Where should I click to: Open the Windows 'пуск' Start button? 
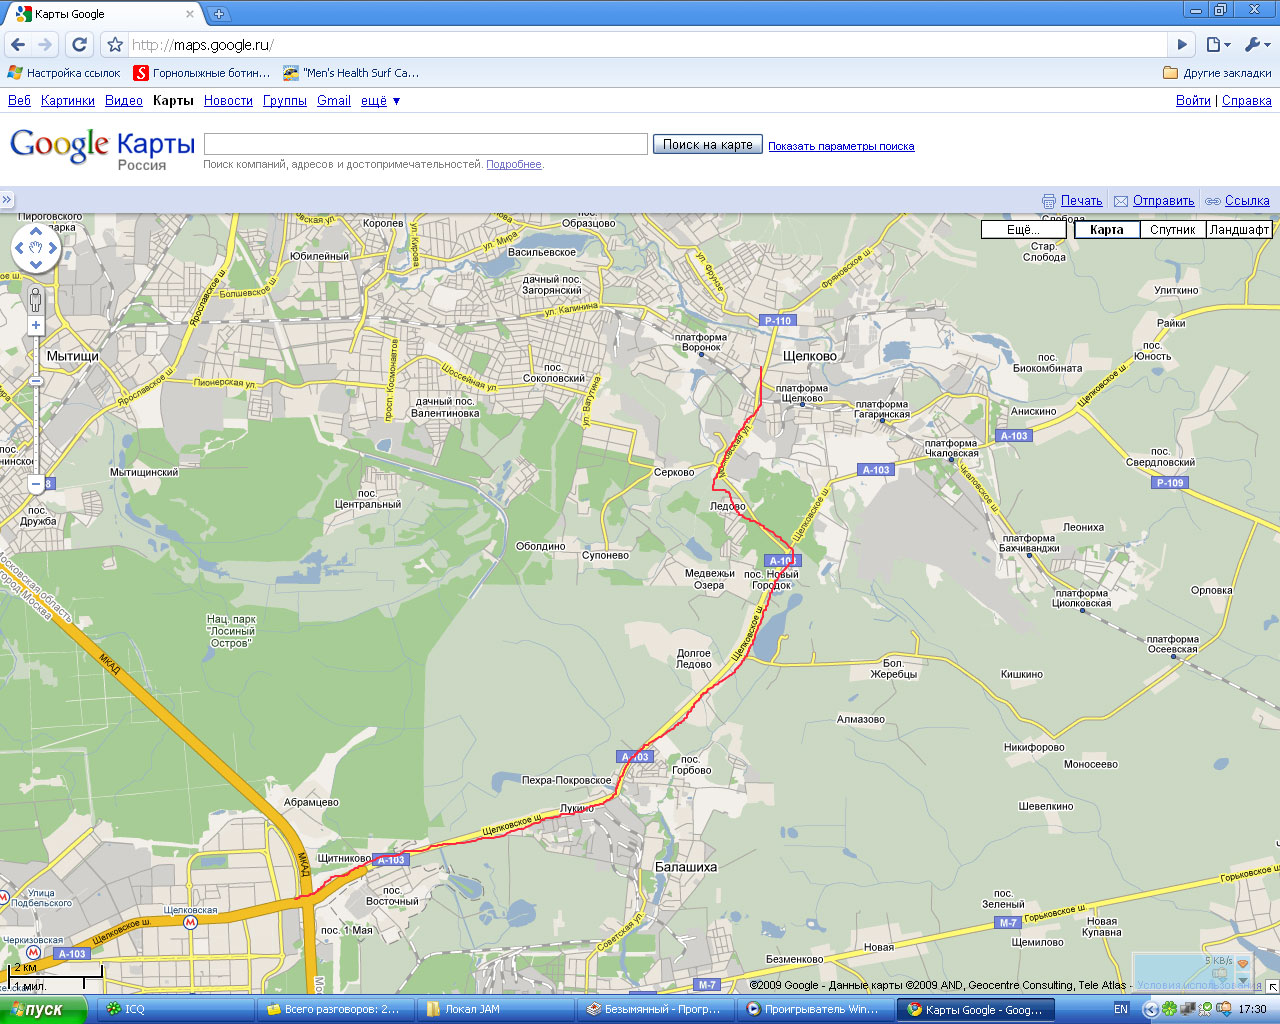tap(43, 1009)
